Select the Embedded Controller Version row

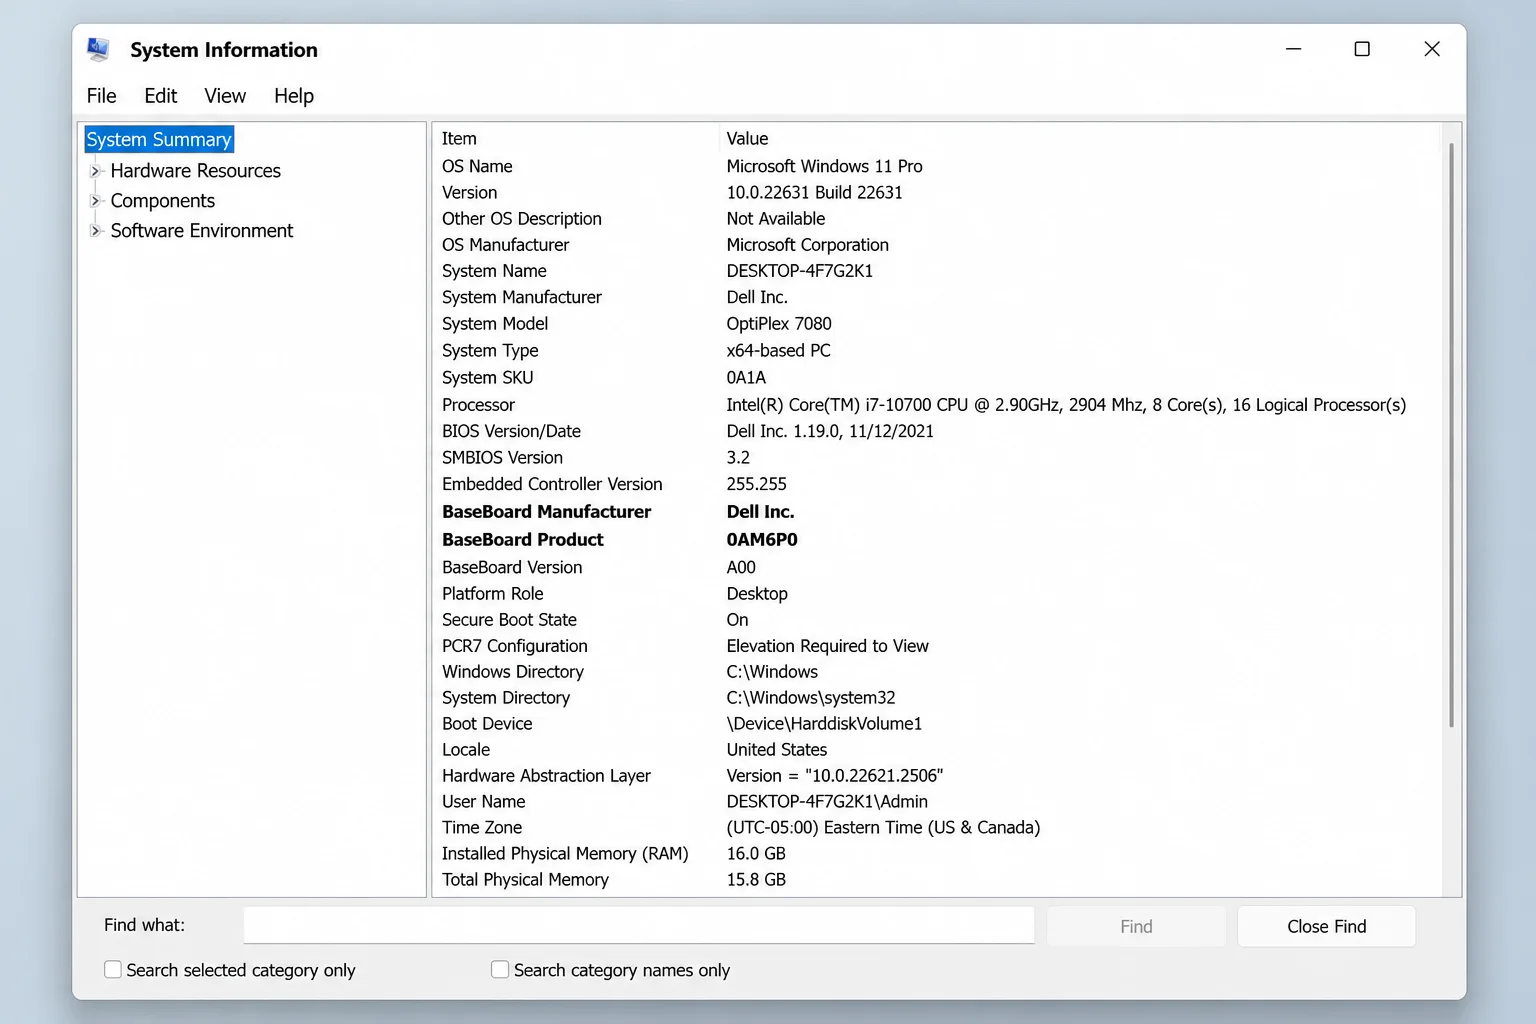click(938, 484)
